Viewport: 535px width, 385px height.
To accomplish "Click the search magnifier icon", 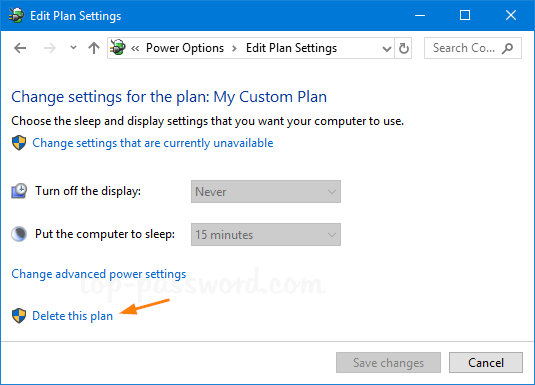I will coord(507,48).
